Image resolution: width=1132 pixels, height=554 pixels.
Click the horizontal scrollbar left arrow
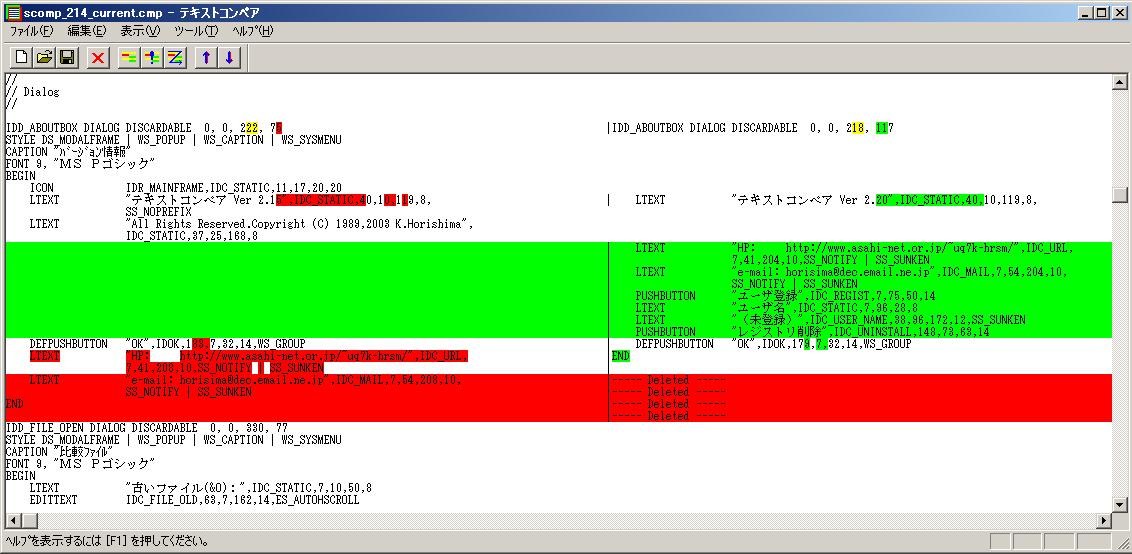pyautogui.click(x=13, y=520)
